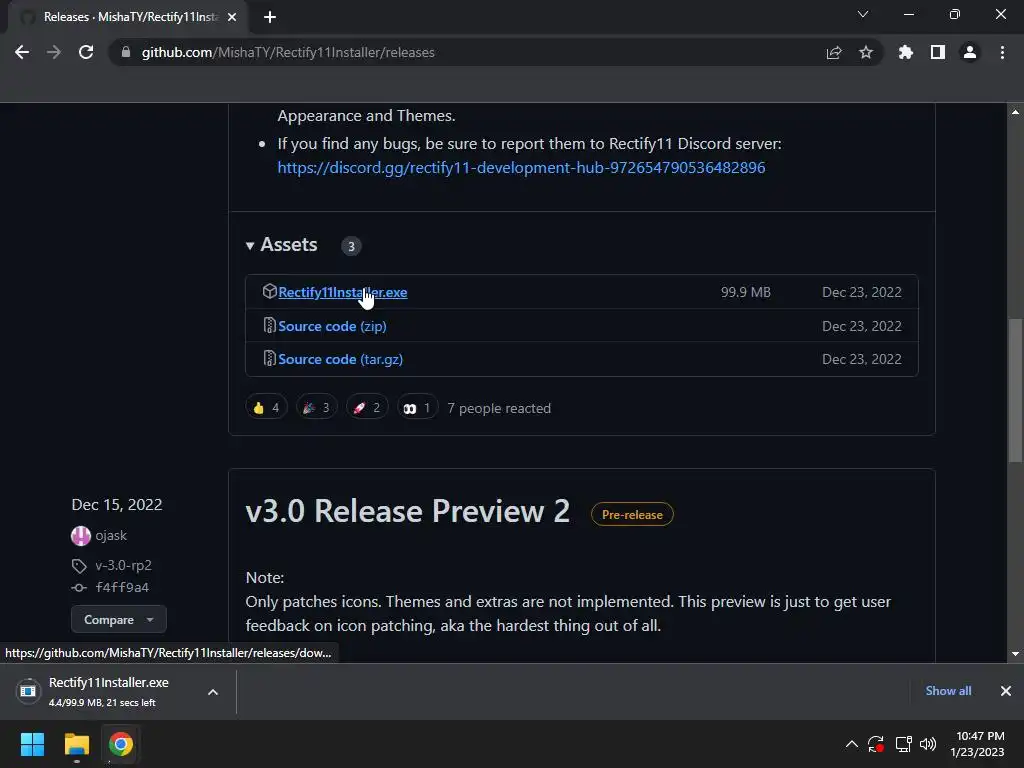Close the downloads bar
The image size is (1024, 768).
click(x=1006, y=690)
